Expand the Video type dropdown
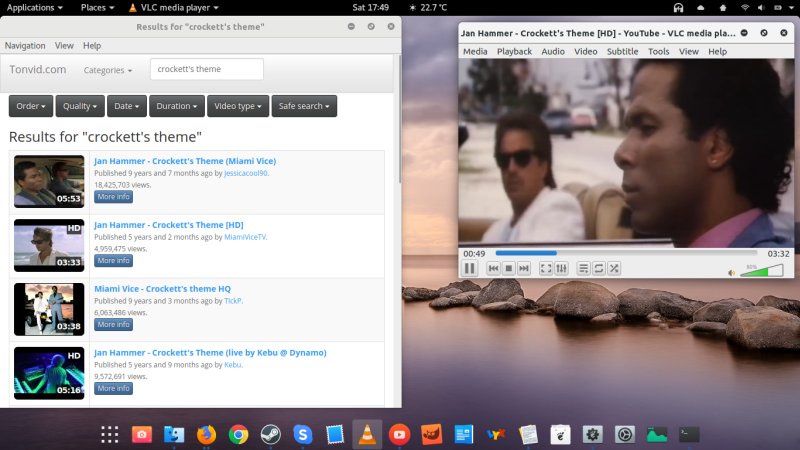Image resolution: width=800 pixels, height=450 pixels. 238,106
